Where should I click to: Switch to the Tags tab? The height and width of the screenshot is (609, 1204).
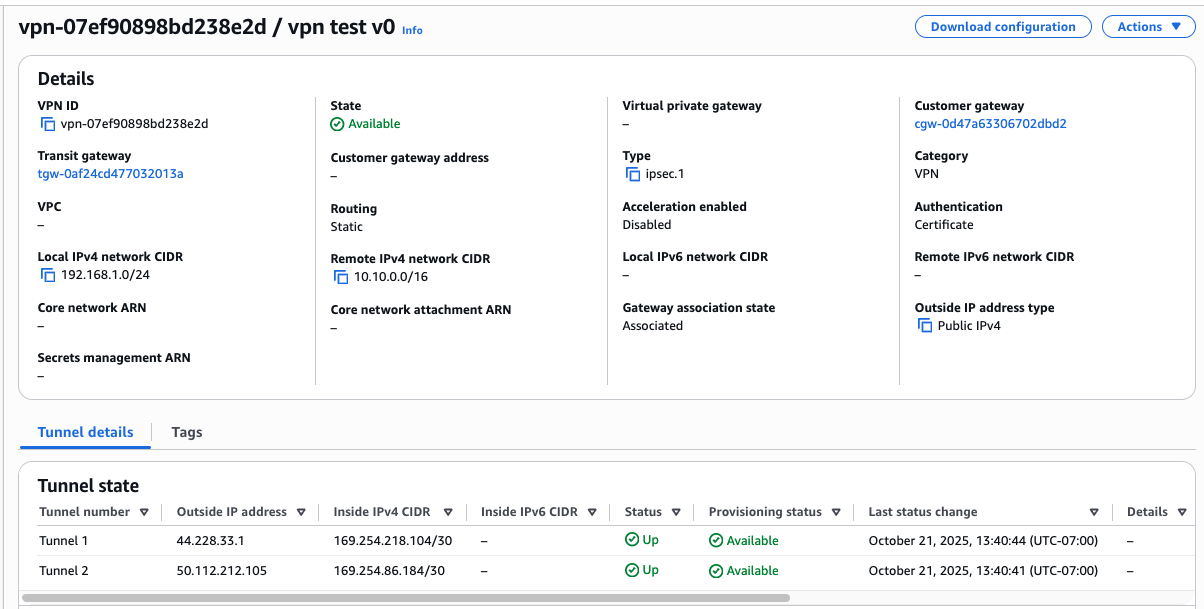click(186, 432)
